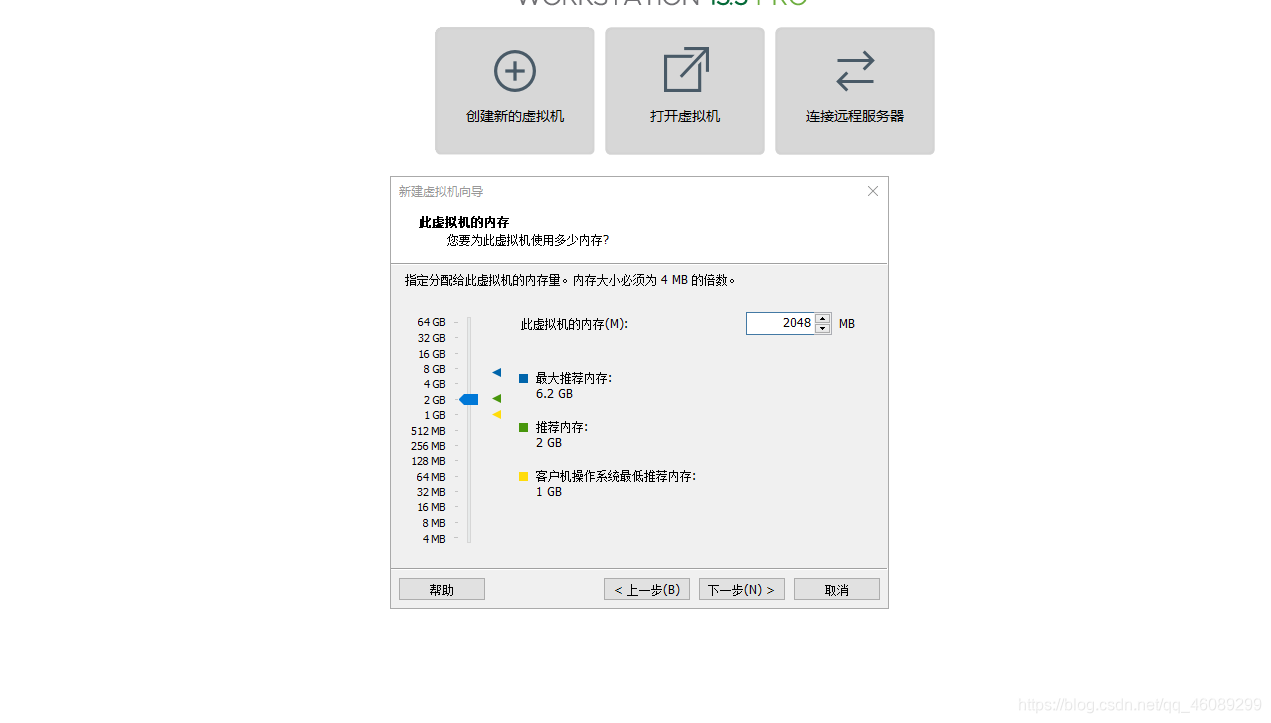The image size is (1271, 723).
Task: Click the wizard title 新建虚拟机向导
Action: pyautogui.click(x=441, y=191)
